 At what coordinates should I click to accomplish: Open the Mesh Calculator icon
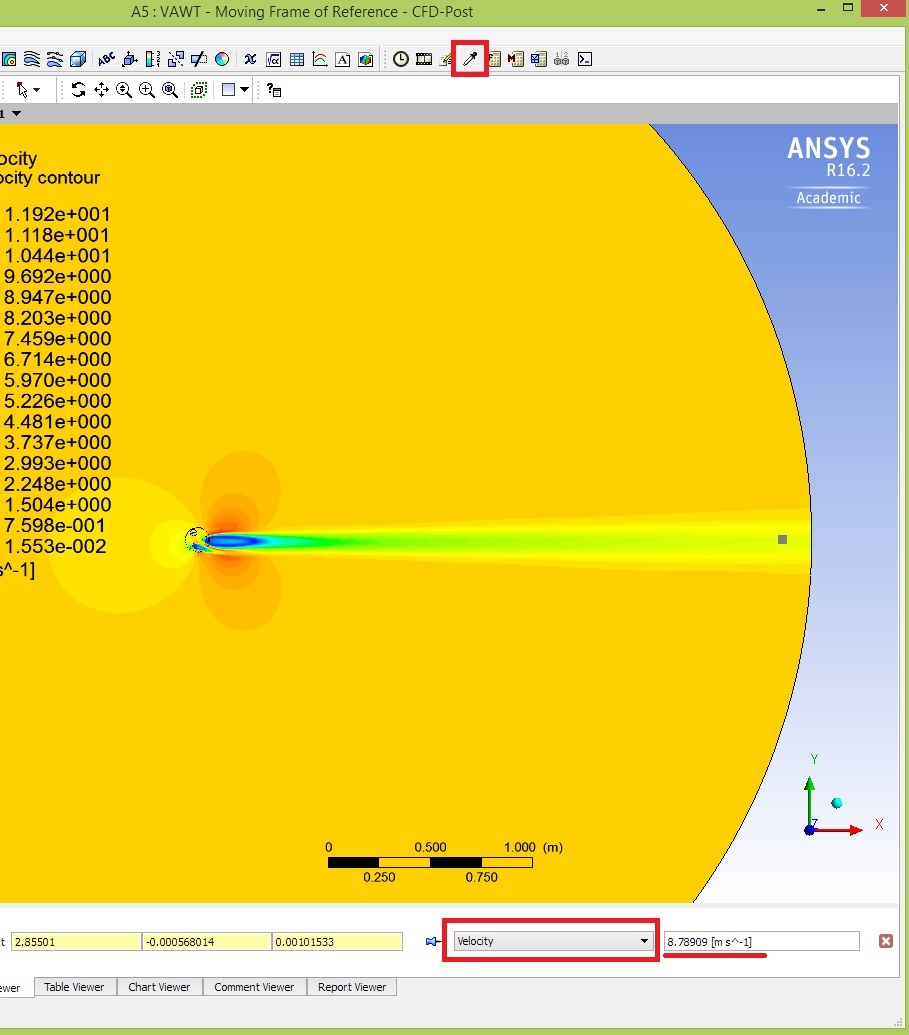point(539,59)
